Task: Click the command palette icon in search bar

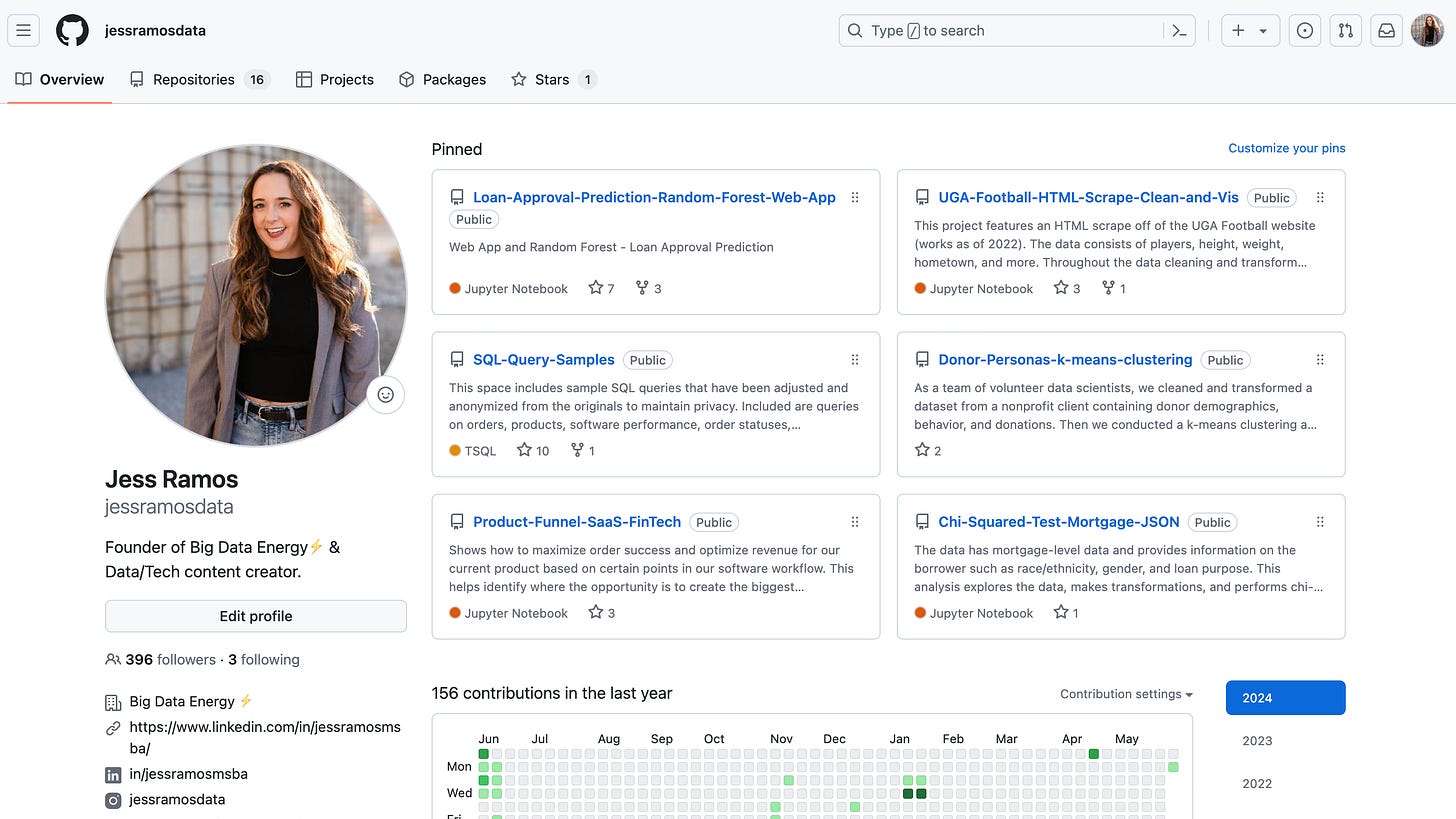Action: [x=1179, y=30]
